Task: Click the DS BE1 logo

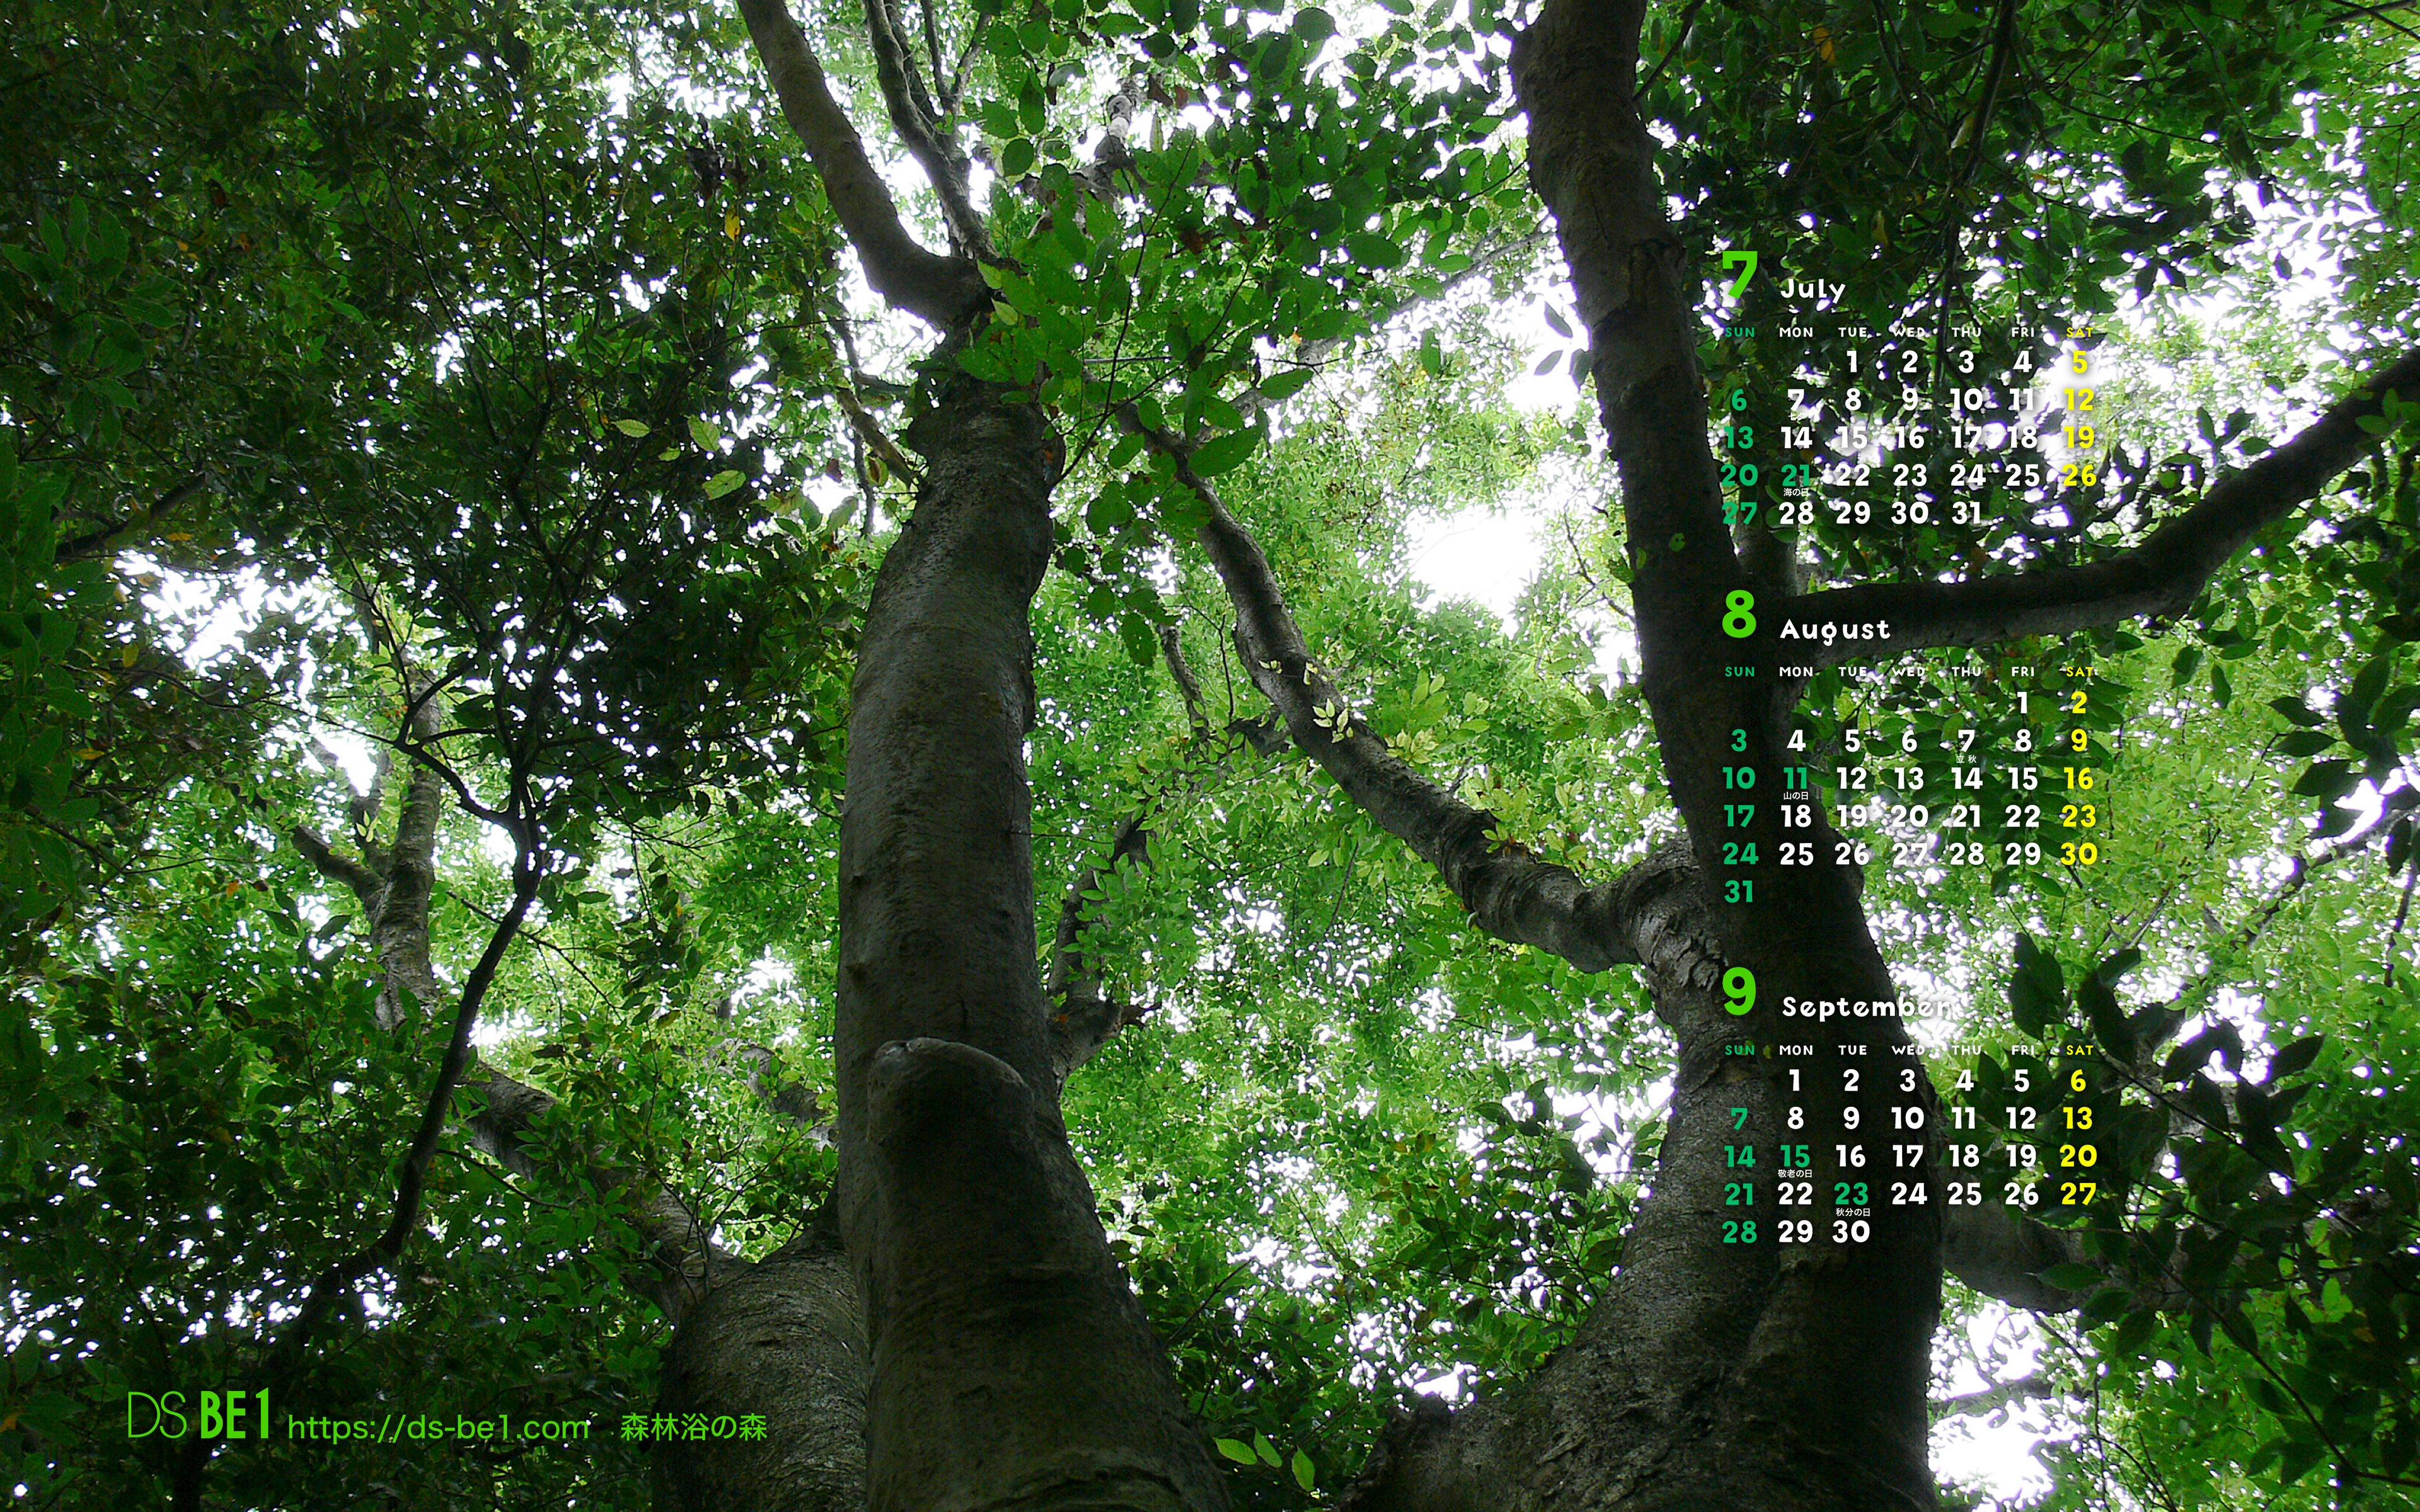Action: tap(199, 1416)
